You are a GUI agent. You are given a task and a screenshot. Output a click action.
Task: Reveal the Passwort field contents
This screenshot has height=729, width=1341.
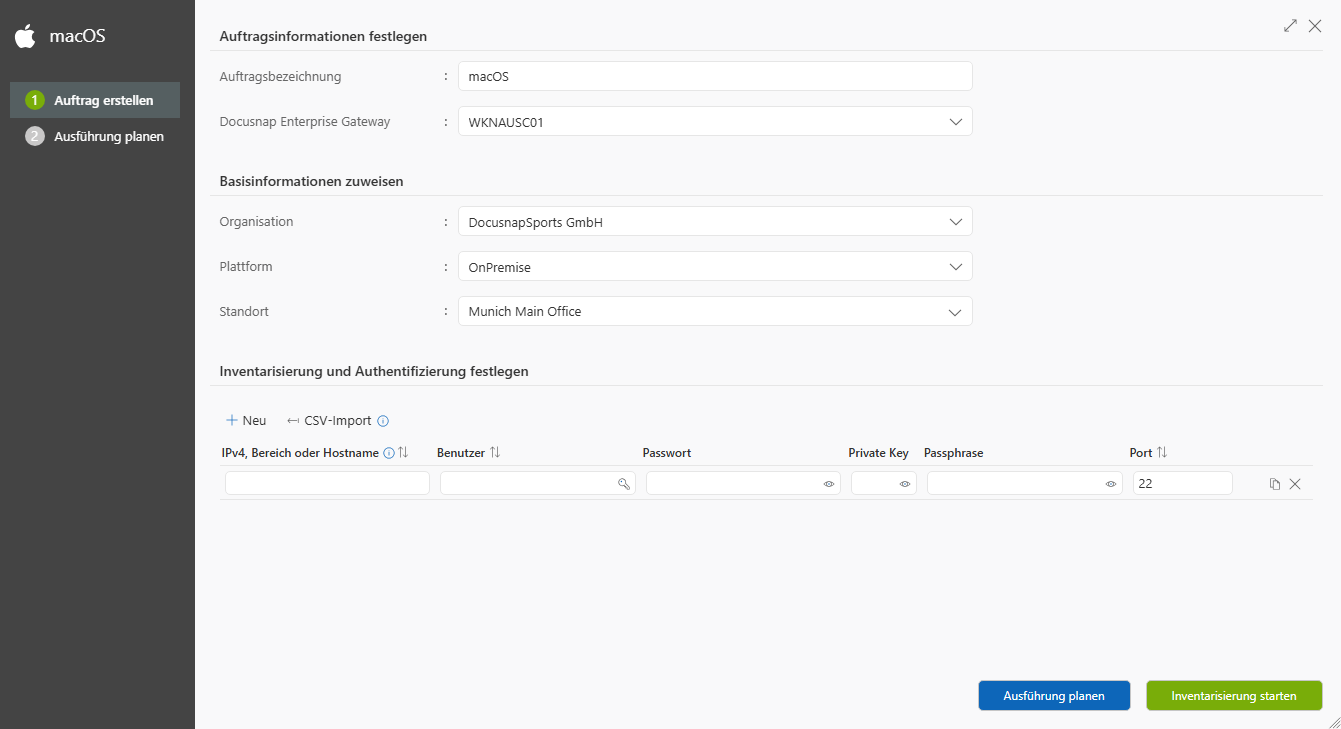pyautogui.click(x=829, y=484)
